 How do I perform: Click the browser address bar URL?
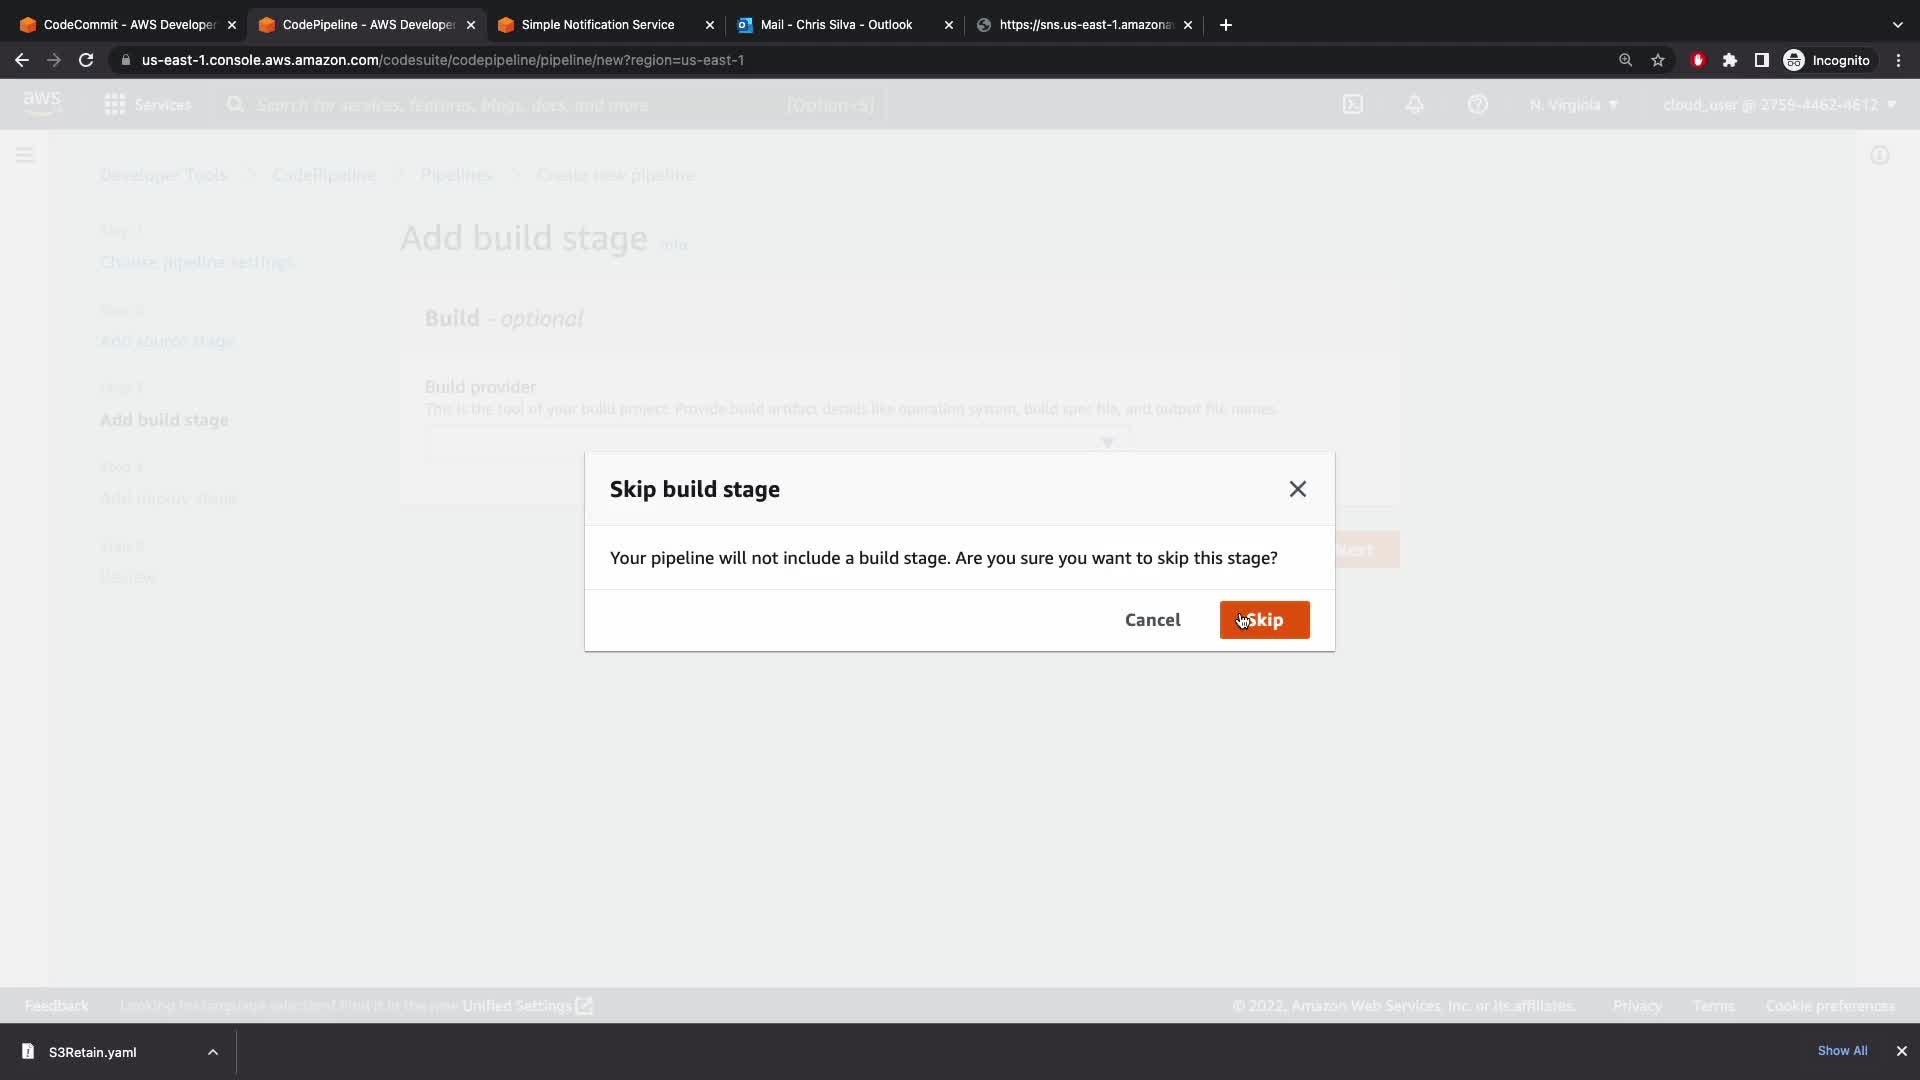(442, 60)
